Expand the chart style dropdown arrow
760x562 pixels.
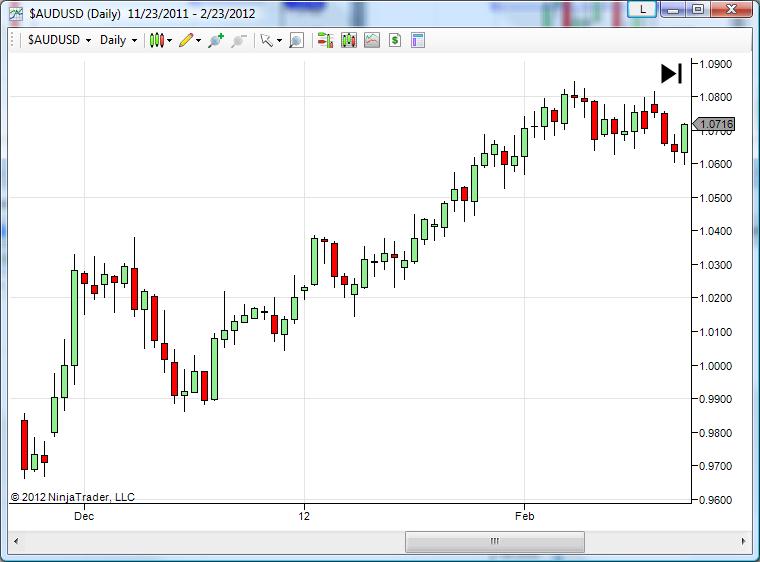click(x=170, y=41)
